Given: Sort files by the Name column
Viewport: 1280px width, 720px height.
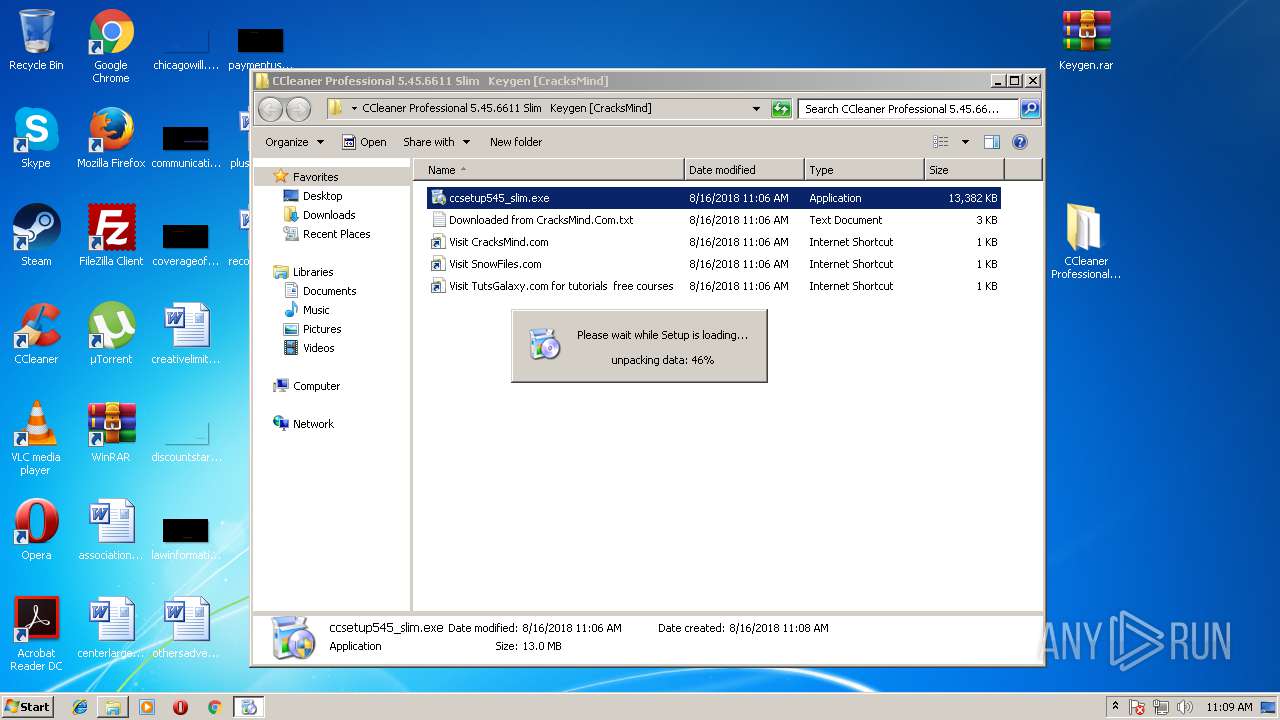Looking at the screenshot, I should [x=549, y=170].
